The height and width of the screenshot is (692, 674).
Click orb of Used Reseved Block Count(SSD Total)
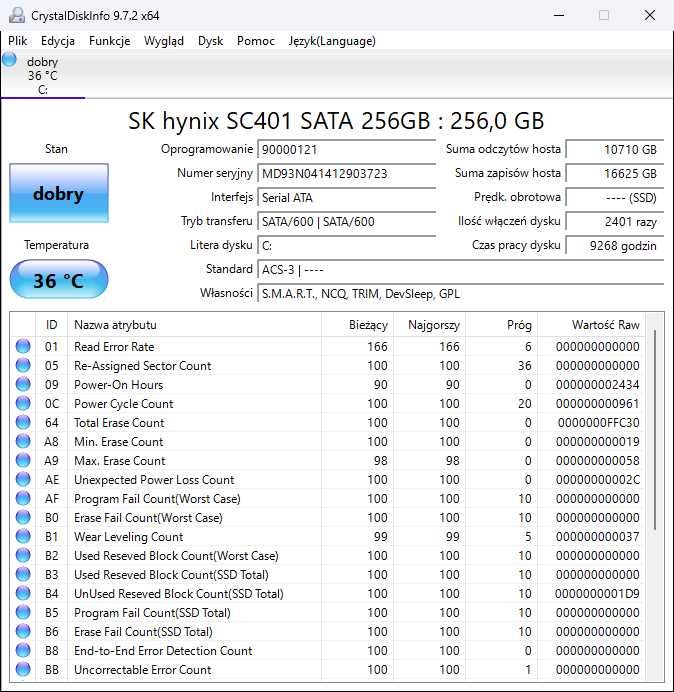(x=23, y=574)
